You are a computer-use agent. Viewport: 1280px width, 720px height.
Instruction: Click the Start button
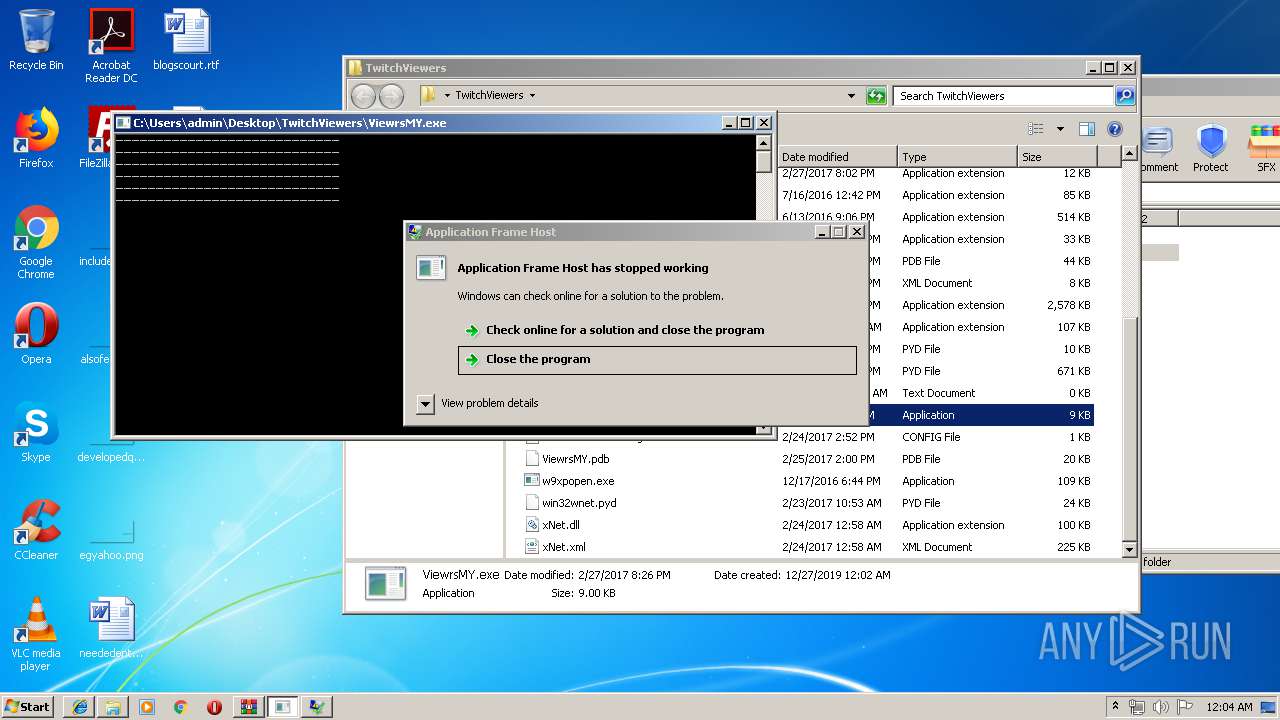click(x=28, y=706)
